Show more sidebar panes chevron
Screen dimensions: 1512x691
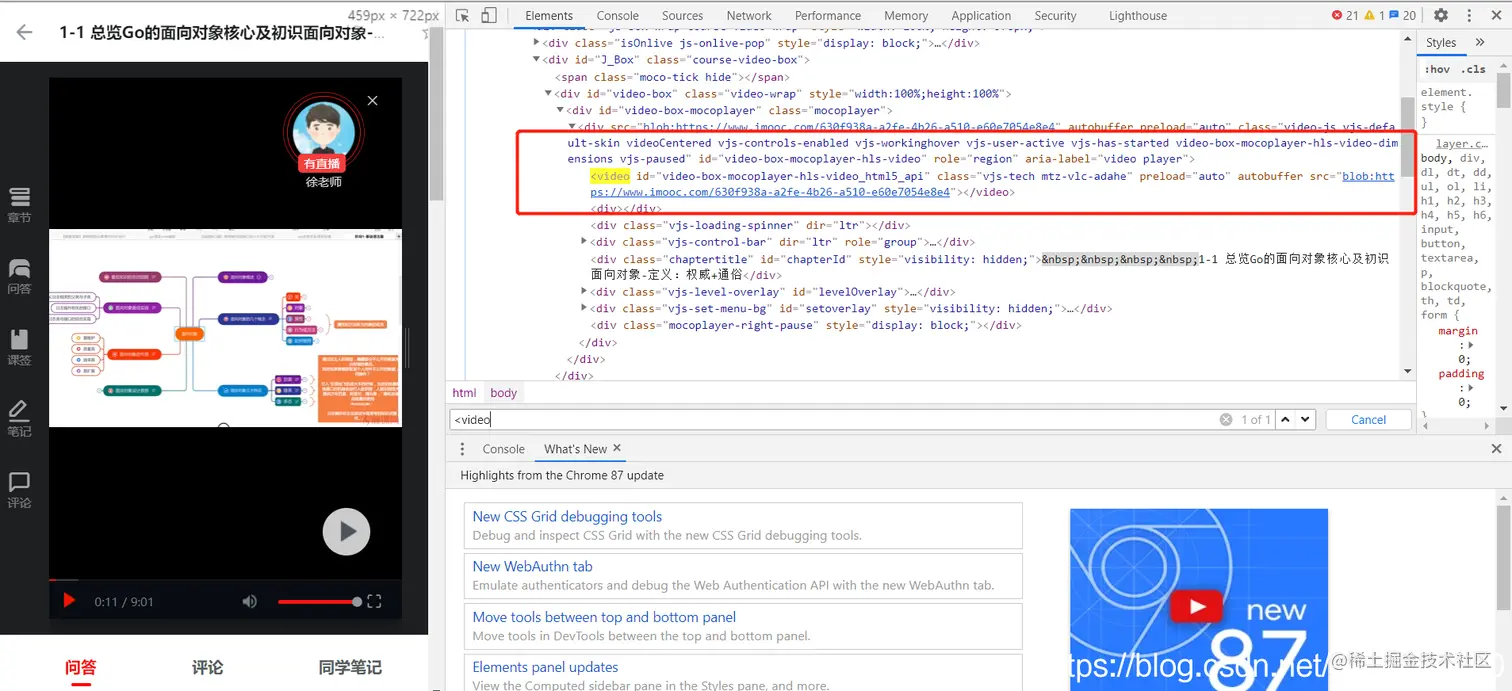1481,42
